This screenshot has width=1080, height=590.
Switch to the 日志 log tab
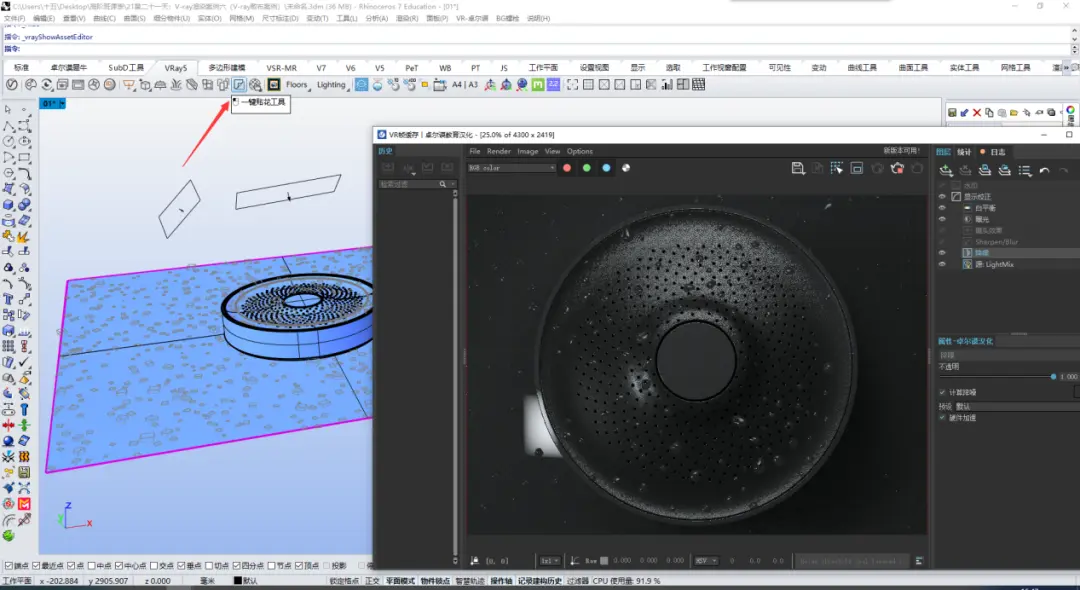[997, 151]
